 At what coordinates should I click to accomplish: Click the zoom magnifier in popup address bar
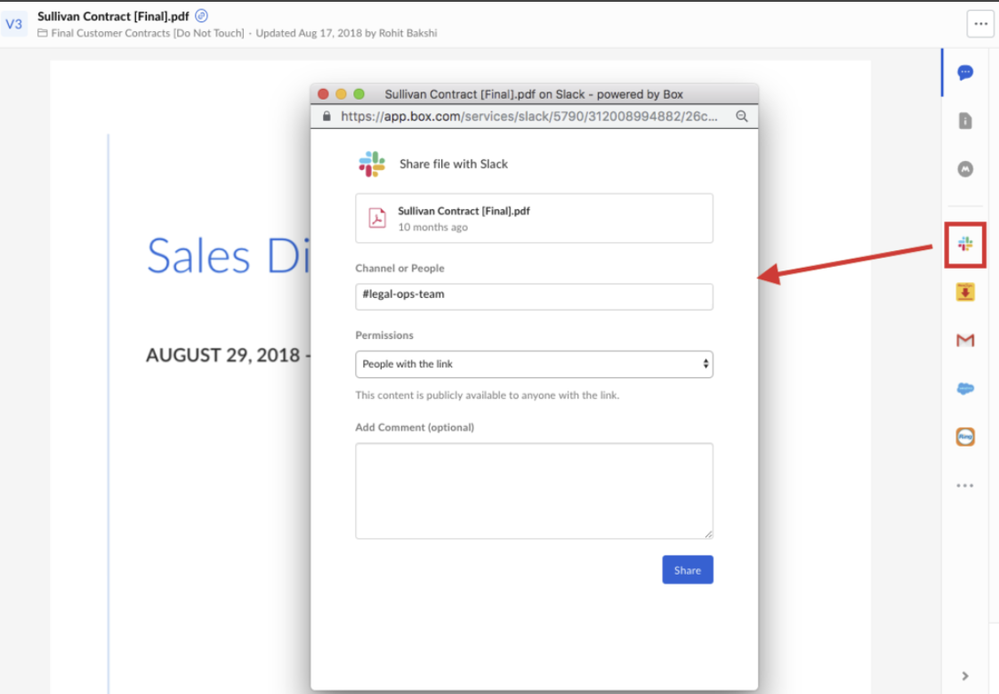tap(742, 116)
